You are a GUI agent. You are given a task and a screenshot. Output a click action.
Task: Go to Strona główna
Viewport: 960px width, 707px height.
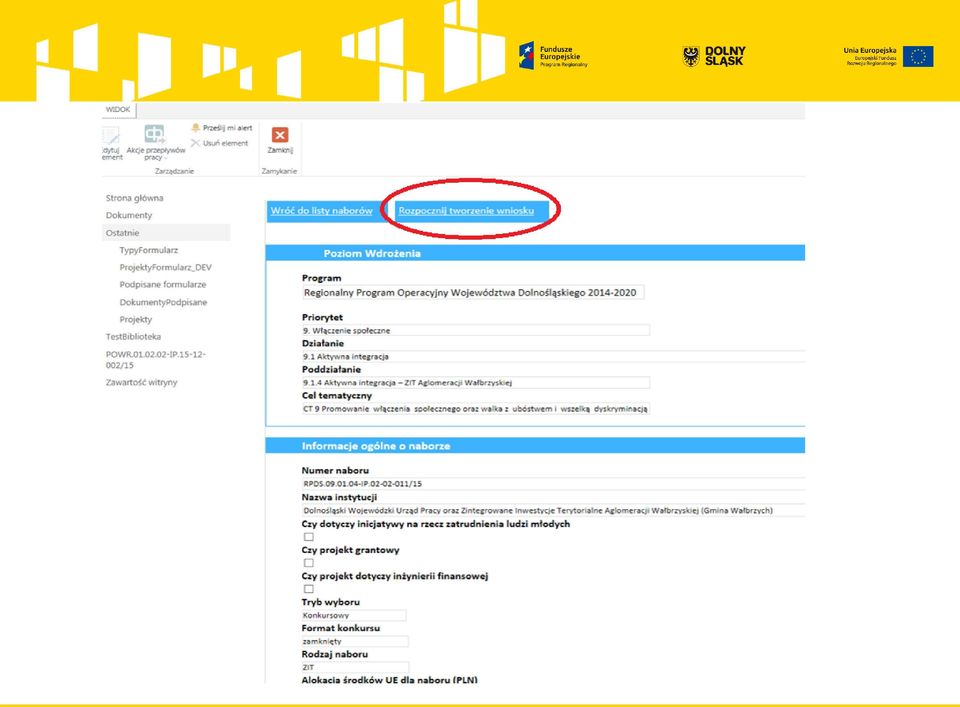pyautogui.click(x=134, y=198)
